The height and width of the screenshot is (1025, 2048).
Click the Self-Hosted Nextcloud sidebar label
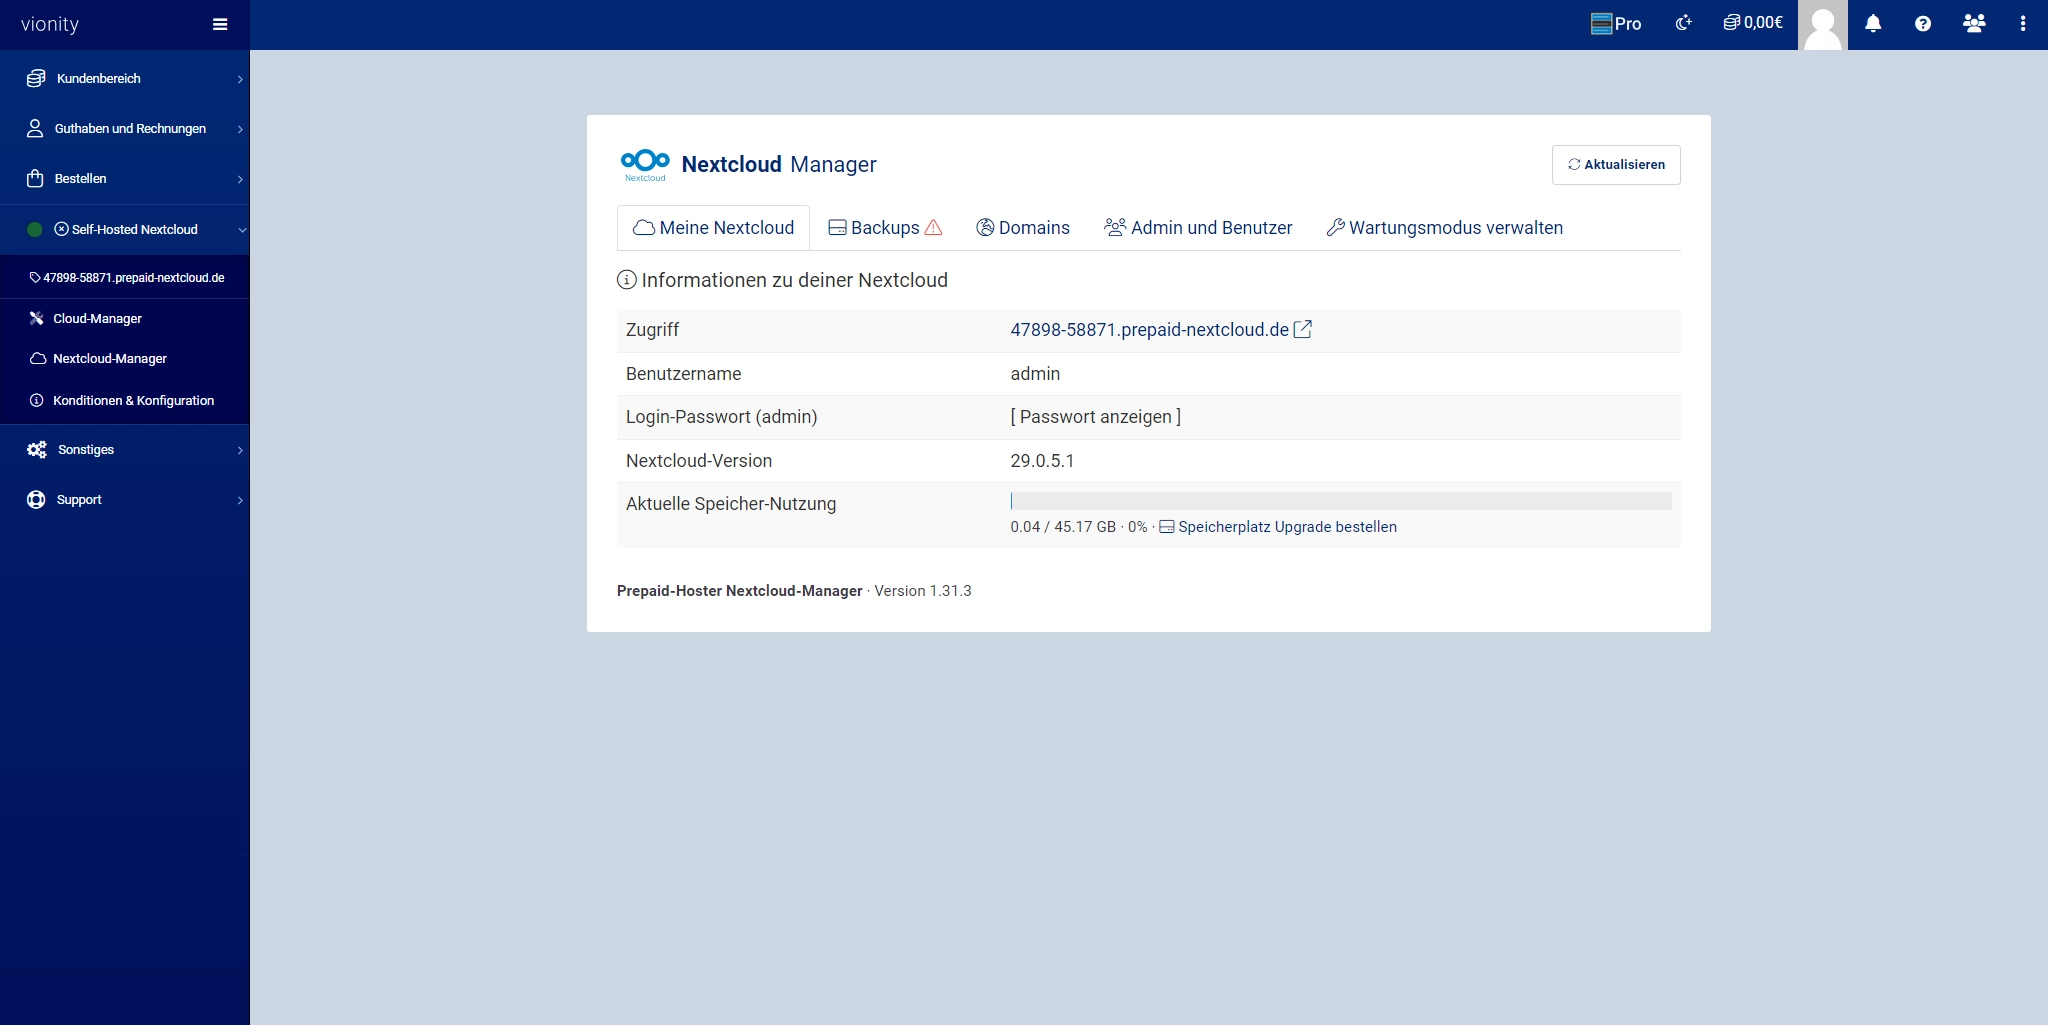pos(134,229)
